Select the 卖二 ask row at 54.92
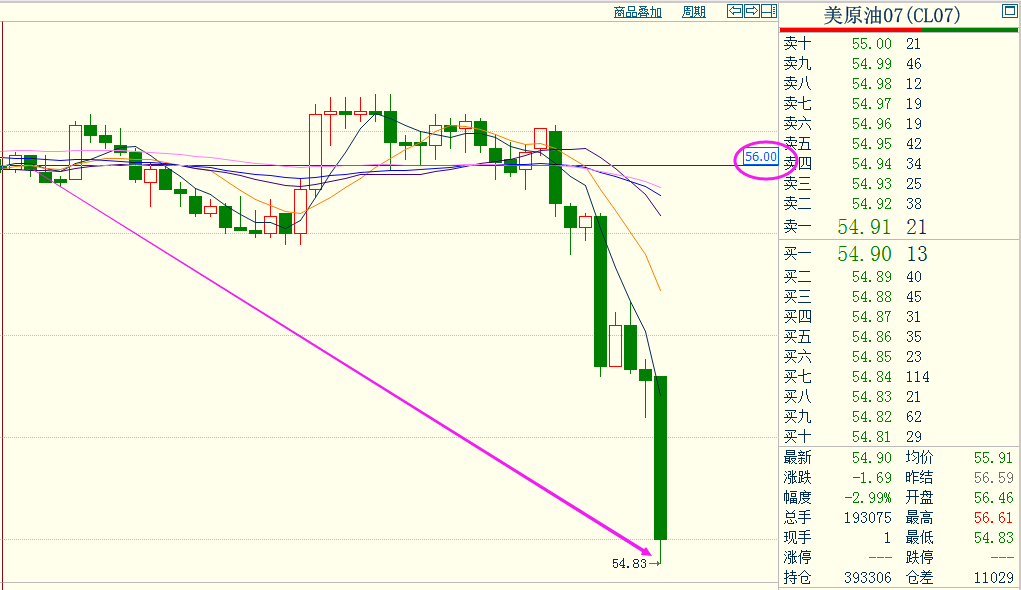 tap(899, 204)
